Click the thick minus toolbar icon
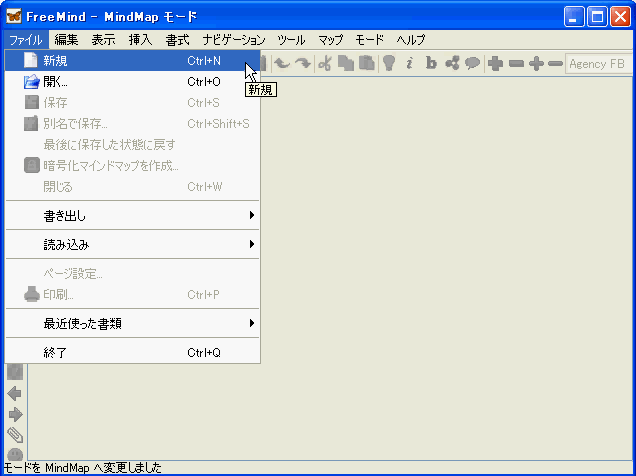The width and height of the screenshot is (636, 476). 516,64
